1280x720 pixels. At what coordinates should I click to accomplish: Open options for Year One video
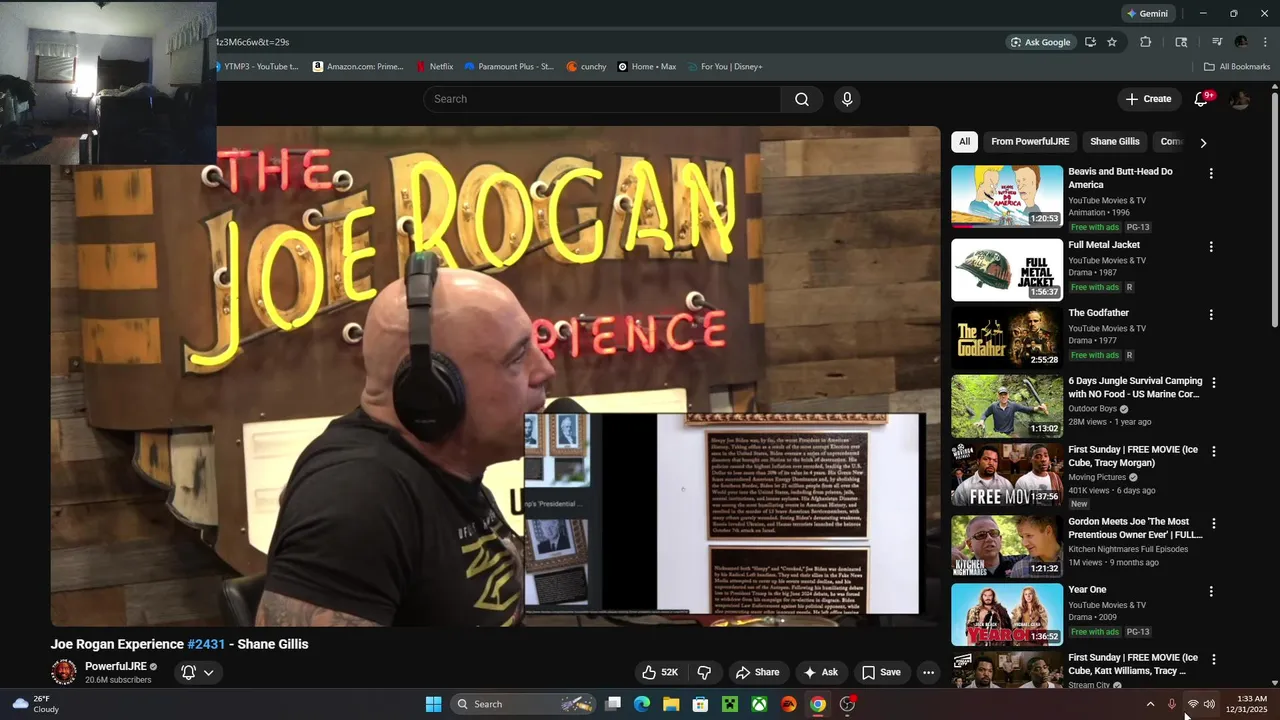click(1211, 591)
